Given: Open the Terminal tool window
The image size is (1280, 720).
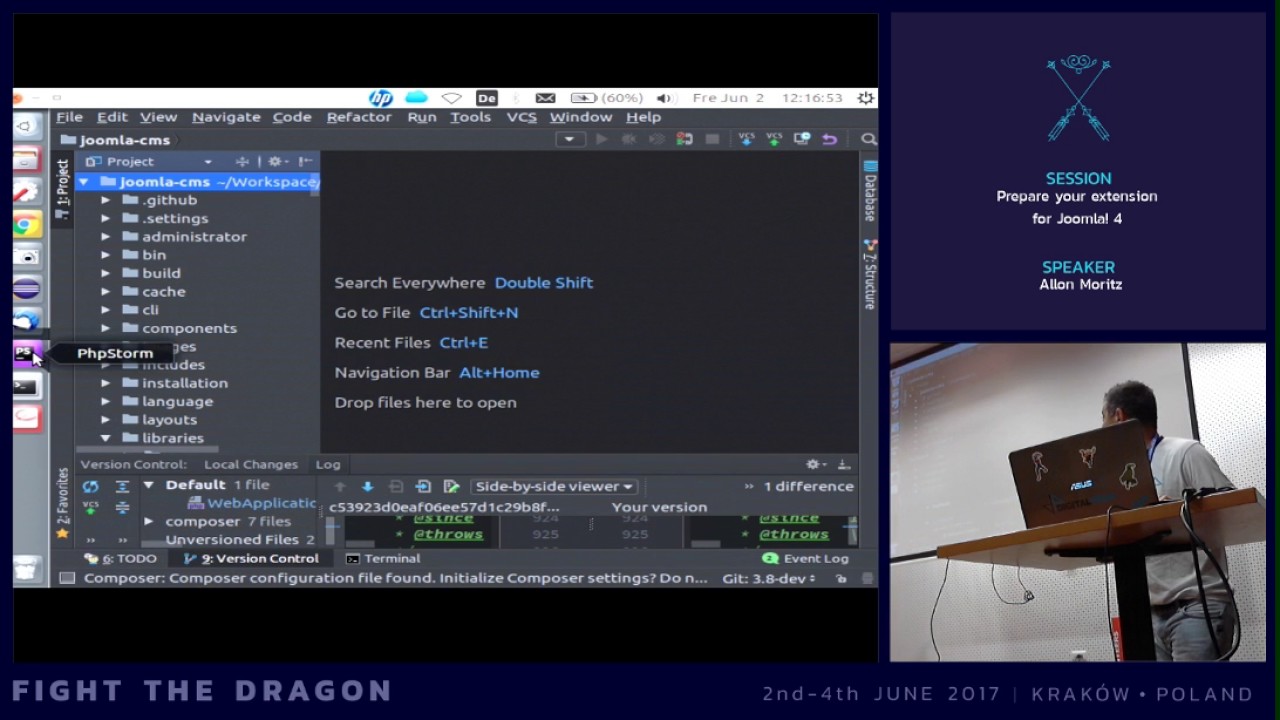Looking at the screenshot, I should coord(383,558).
